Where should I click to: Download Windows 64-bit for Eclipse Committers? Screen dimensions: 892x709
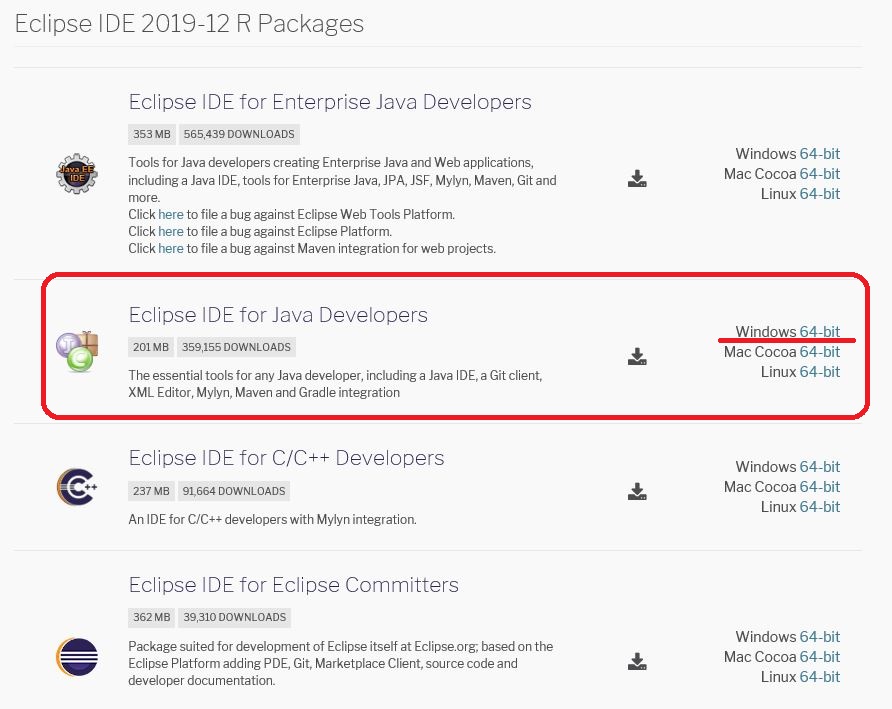[x=819, y=637]
